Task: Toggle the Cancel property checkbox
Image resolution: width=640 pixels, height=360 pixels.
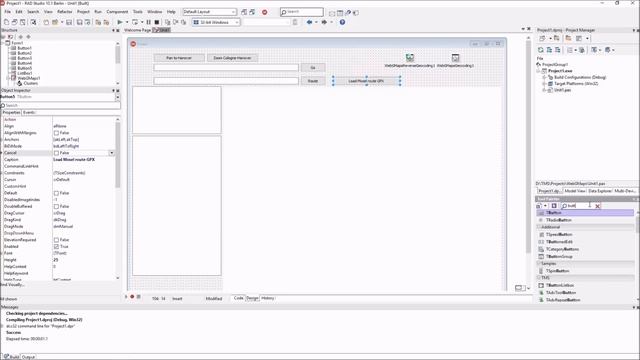Action: click(x=56, y=153)
